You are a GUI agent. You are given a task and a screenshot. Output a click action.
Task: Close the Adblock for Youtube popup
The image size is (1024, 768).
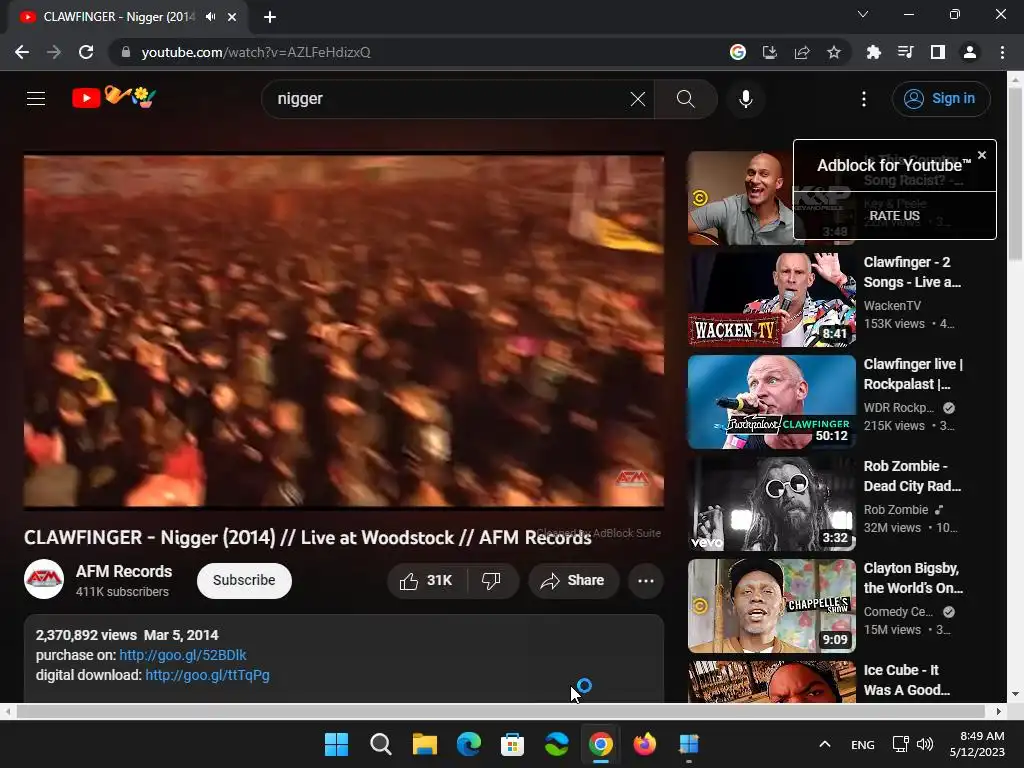(982, 155)
